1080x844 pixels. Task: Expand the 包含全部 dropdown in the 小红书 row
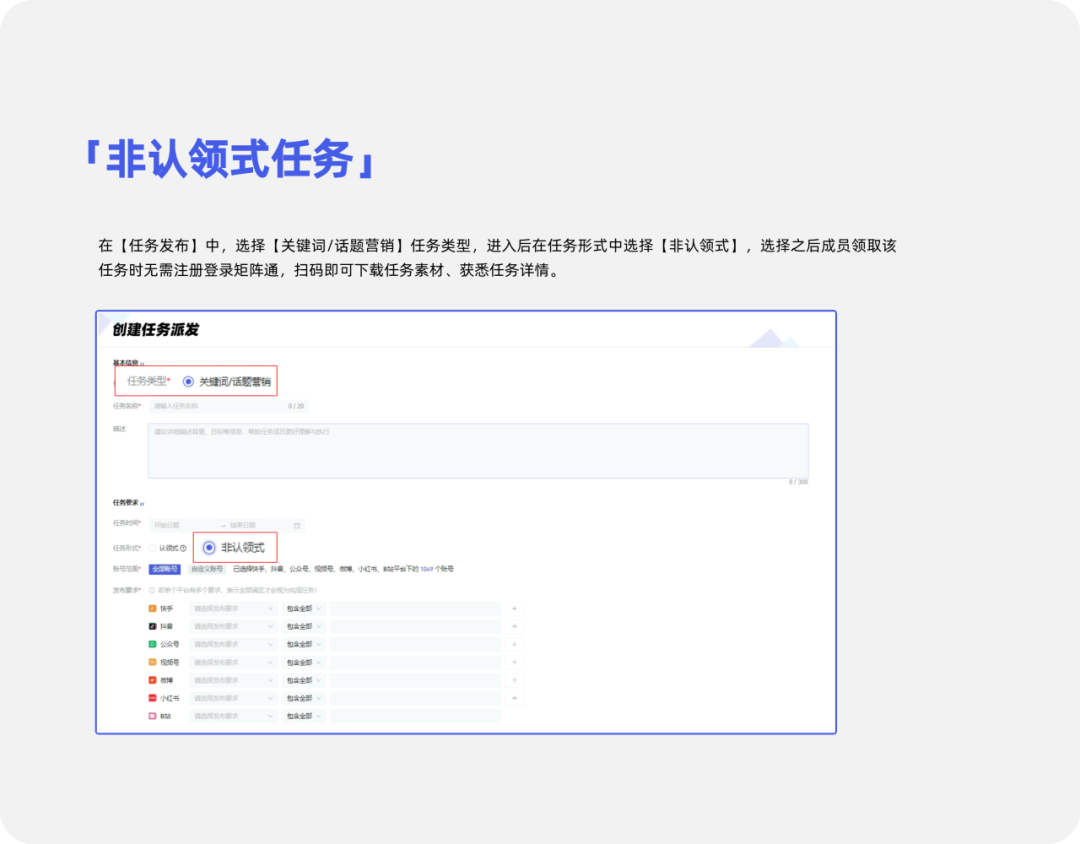coord(304,699)
